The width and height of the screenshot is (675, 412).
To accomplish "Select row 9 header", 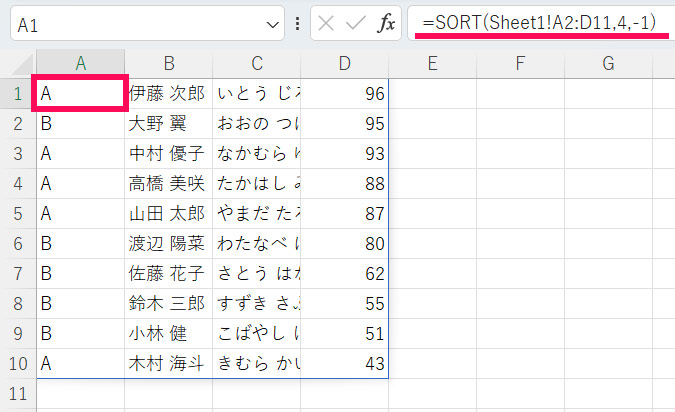I will pos(18,334).
